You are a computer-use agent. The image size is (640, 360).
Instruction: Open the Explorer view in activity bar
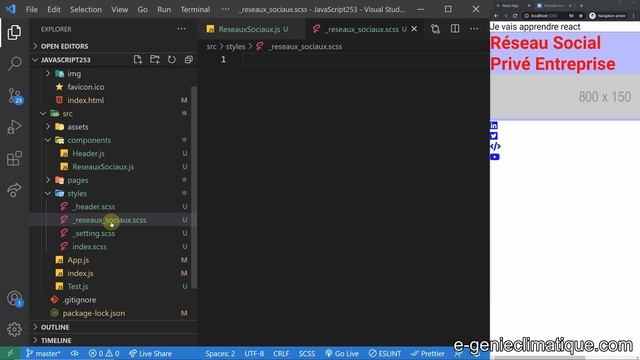14,32
